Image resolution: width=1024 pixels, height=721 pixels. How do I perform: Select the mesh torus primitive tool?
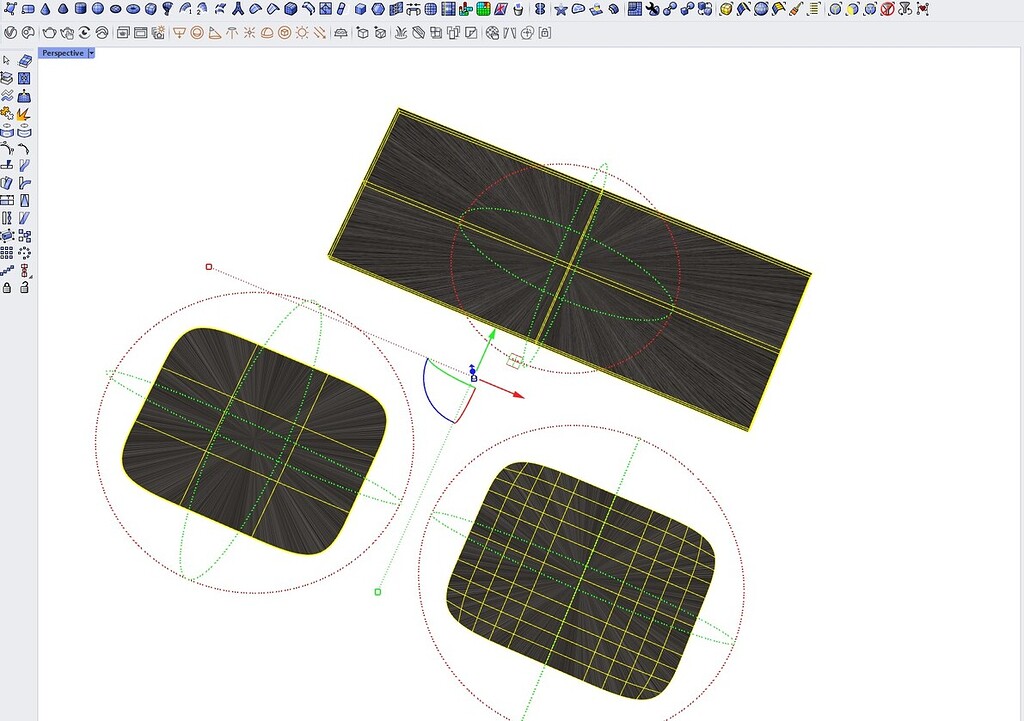133,8
